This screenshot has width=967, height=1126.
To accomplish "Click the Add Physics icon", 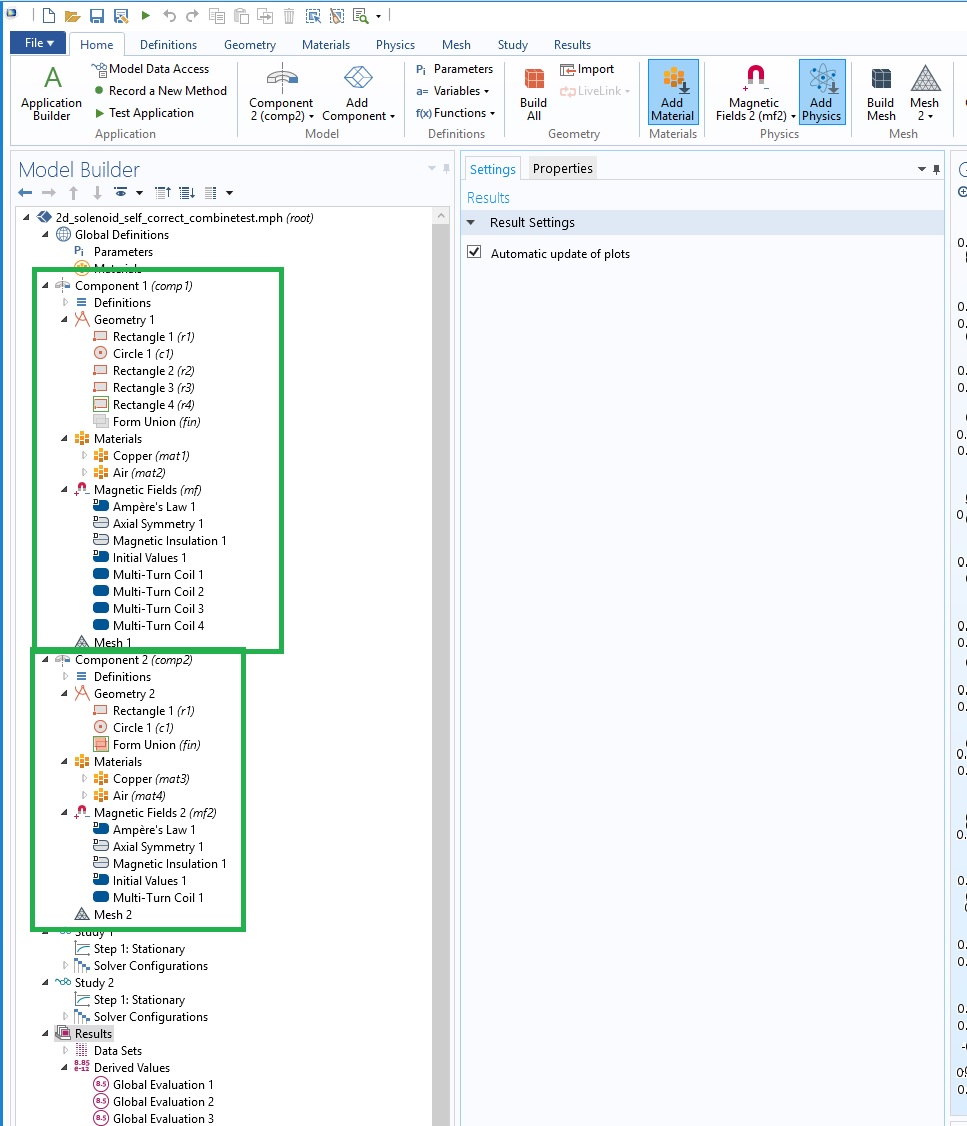I will pos(821,93).
